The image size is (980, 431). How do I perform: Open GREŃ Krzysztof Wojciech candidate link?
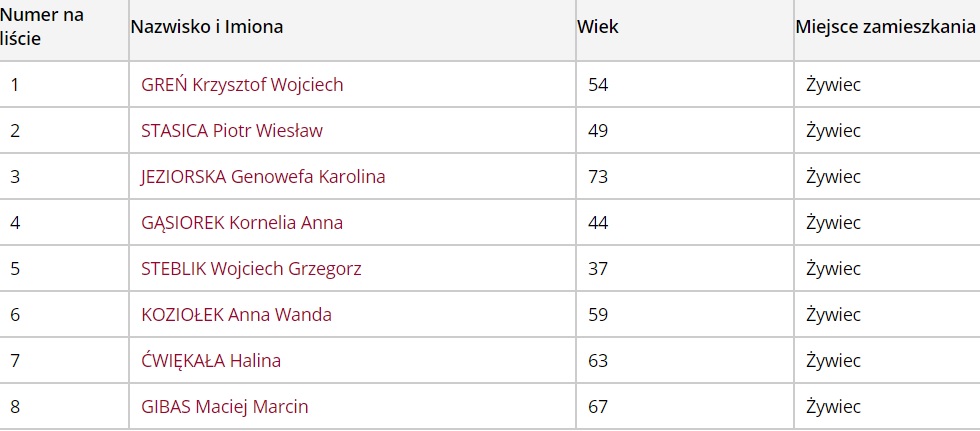[x=242, y=85]
